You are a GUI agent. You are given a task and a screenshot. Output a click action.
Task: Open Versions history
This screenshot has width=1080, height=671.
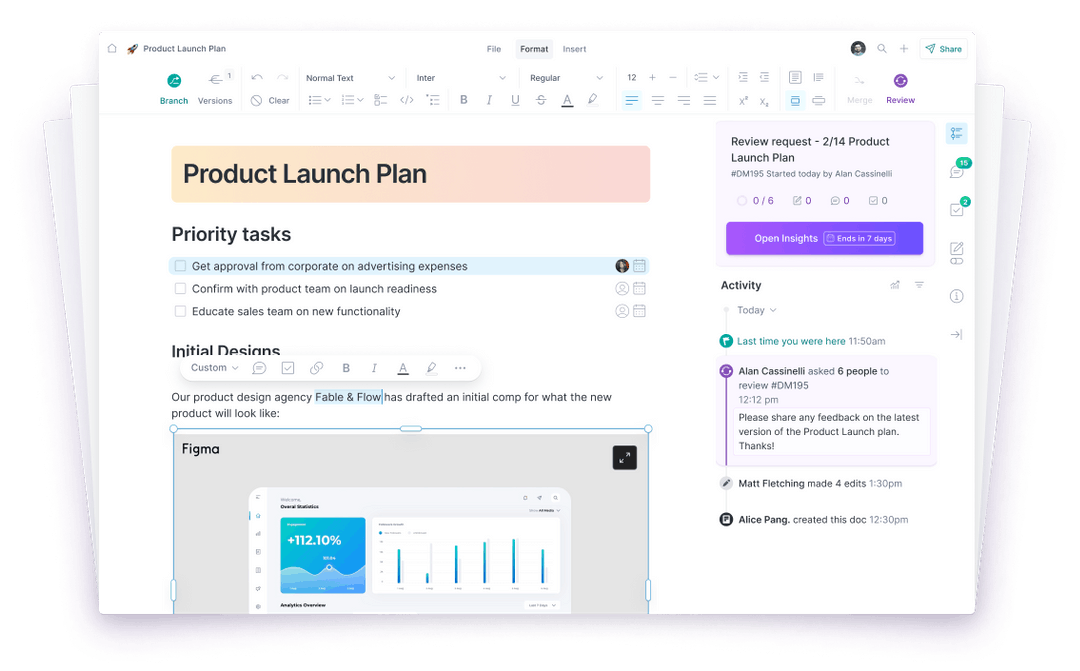215,89
